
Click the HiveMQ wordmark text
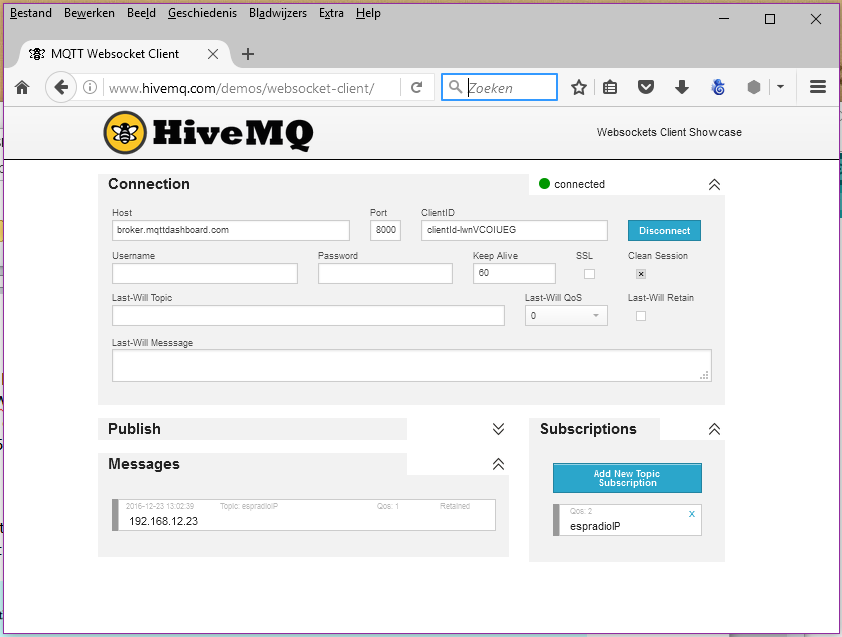(233, 133)
